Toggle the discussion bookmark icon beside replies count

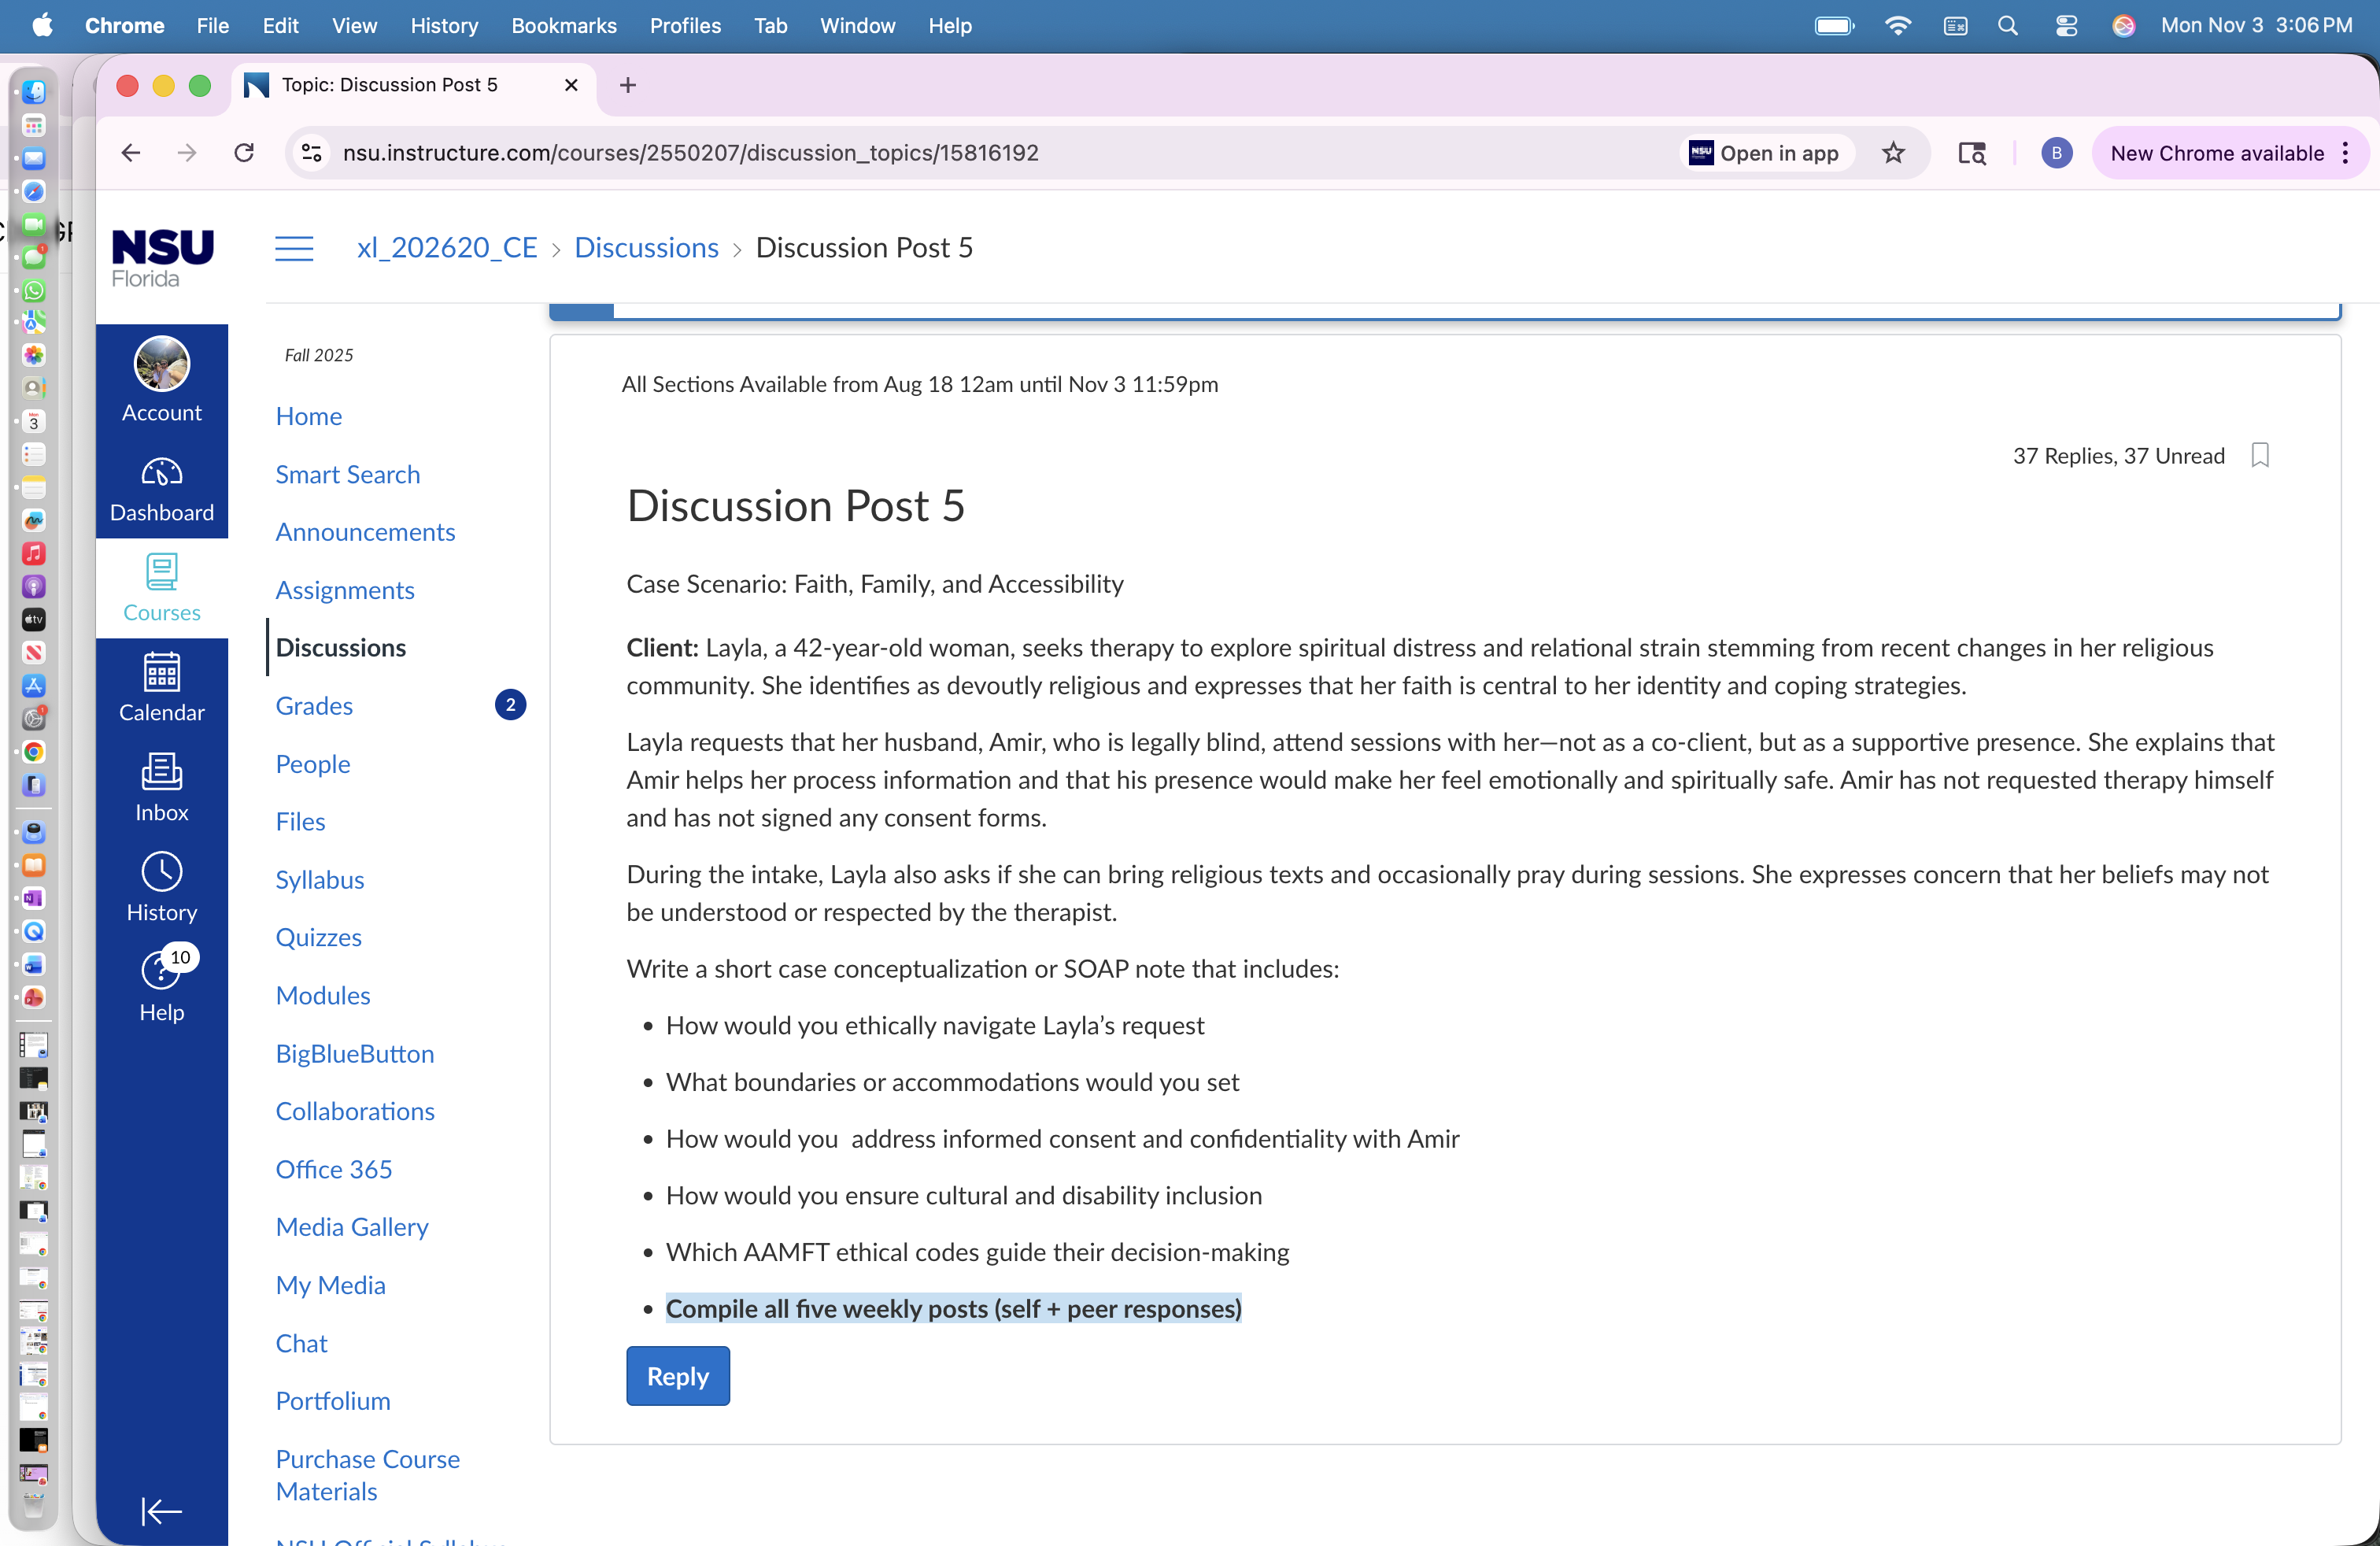click(x=2260, y=456)
